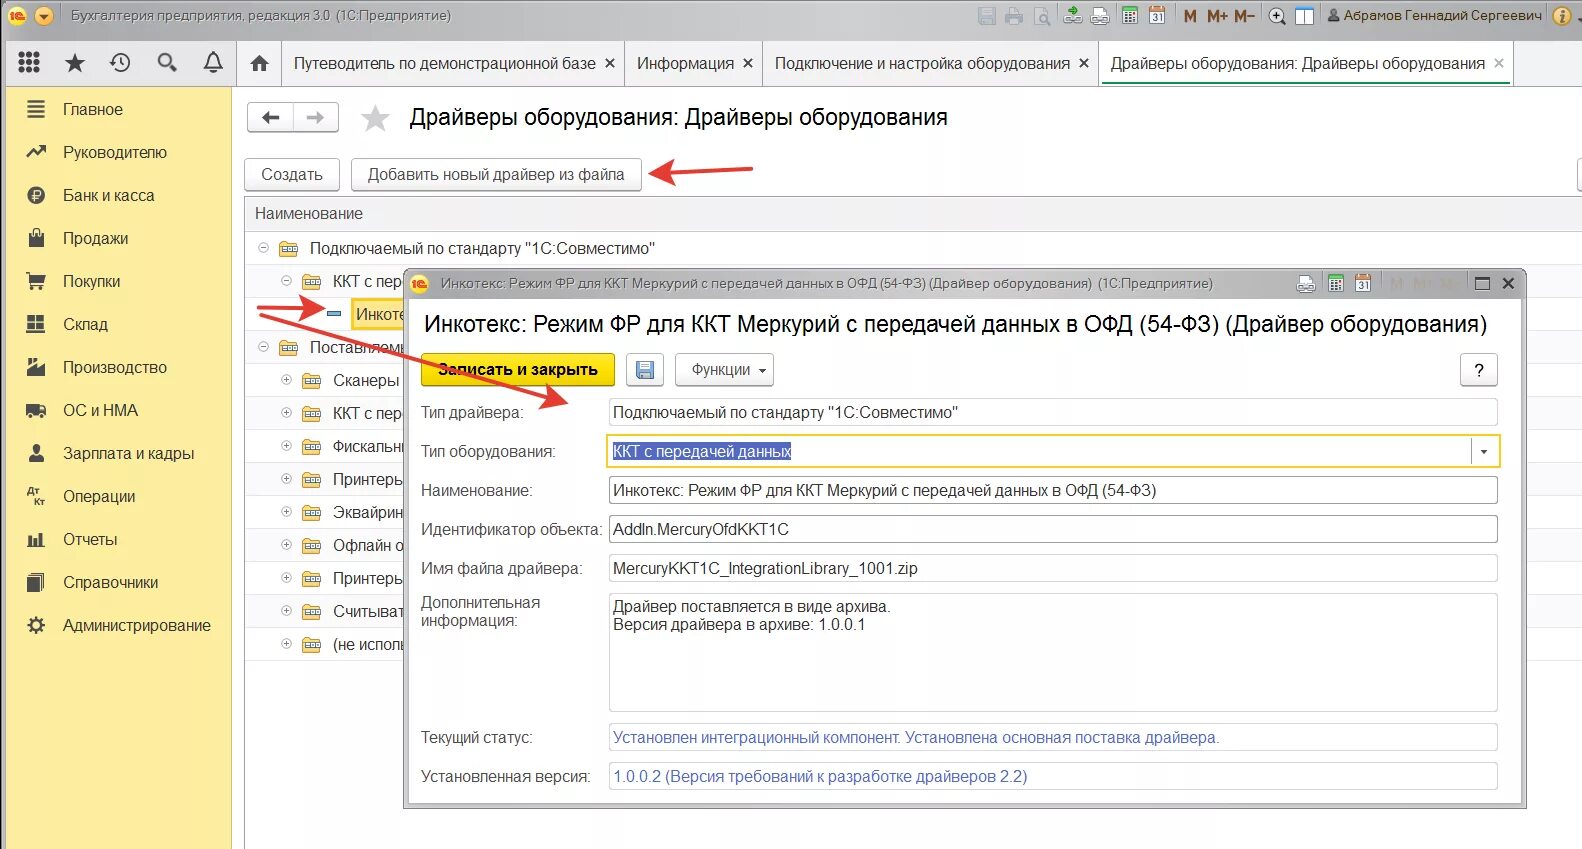
Task: Click the Наименование column header
Action: click(309, 213)
